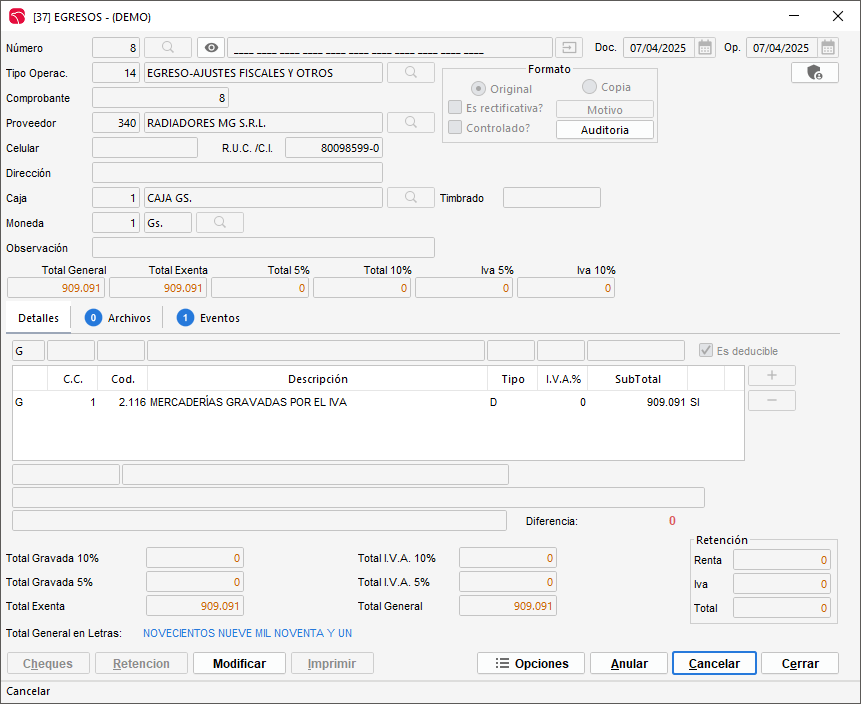
Task: Switch to the Eventos tab
Action: tap(208, 318)
